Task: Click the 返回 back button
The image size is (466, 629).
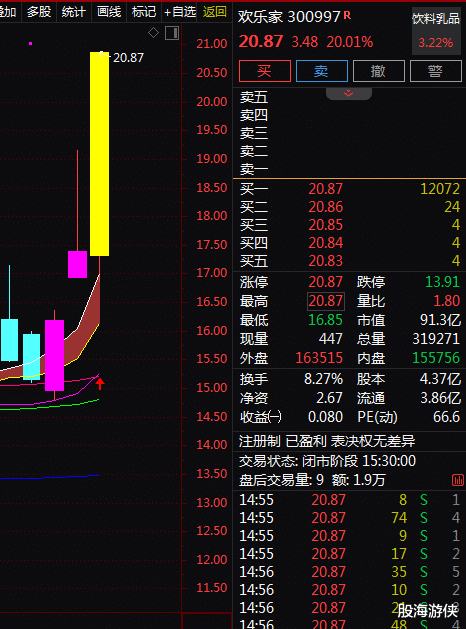Action: click(x=215, y=12)
